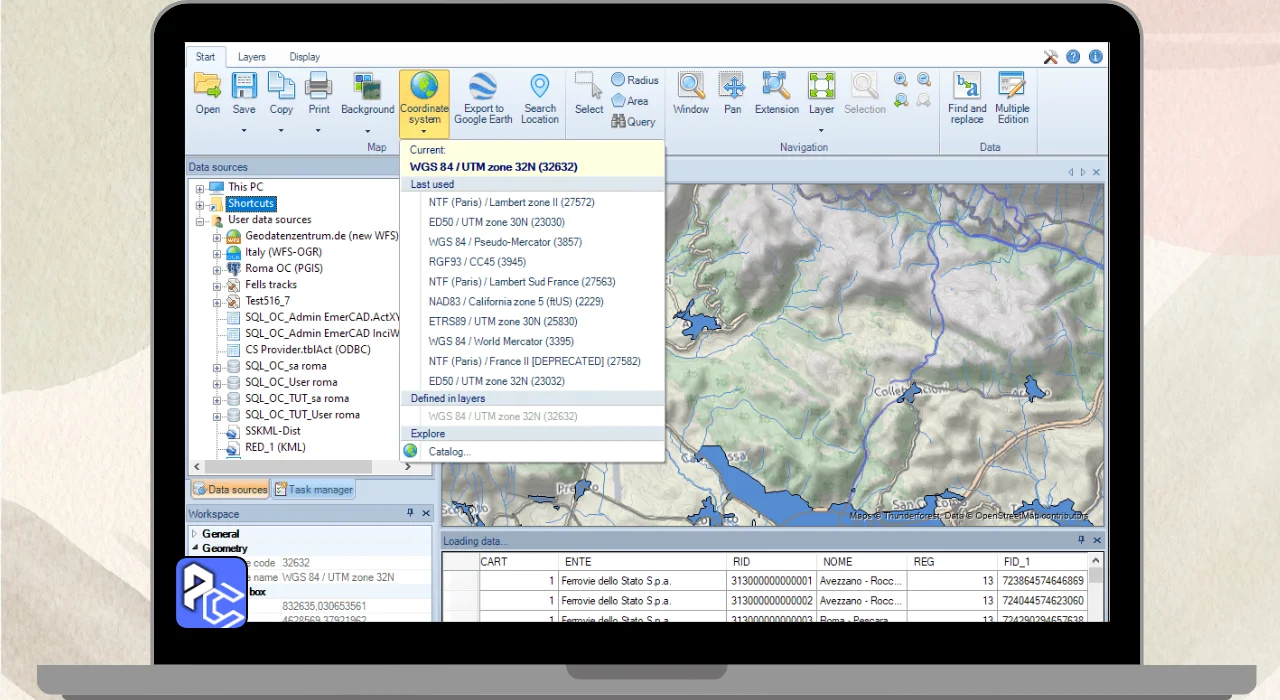Viewport: 1280px width, 700px height.
Task: Open the Search Location tool
Action: pyautogui.click(x=539, y=87)
